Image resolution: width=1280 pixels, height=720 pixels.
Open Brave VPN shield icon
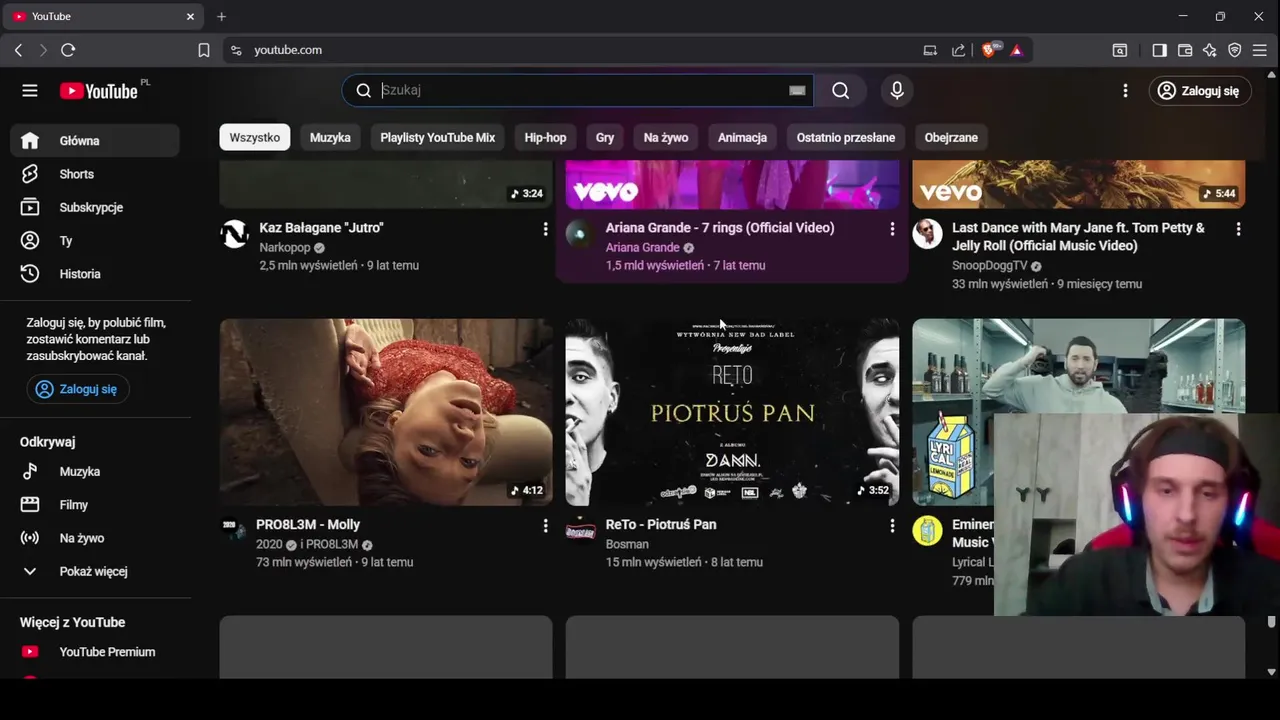pyautogui.click(x=1235, y=50)
